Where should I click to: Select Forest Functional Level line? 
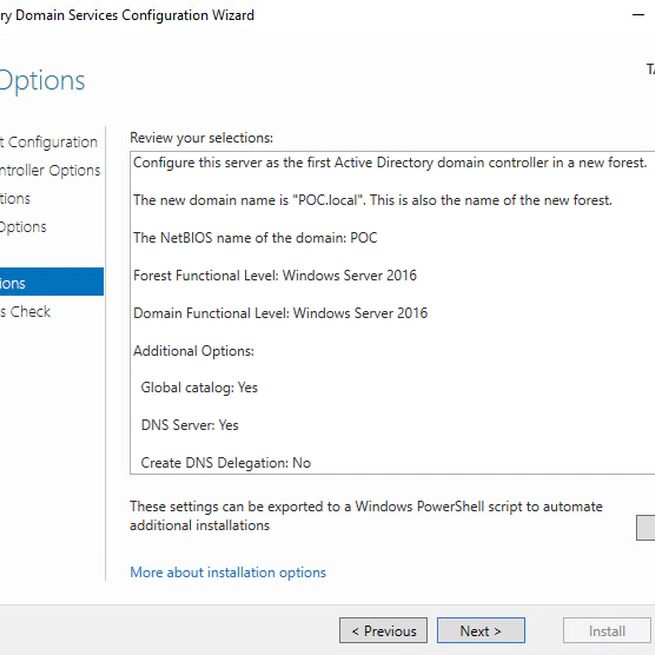point(275,275)
